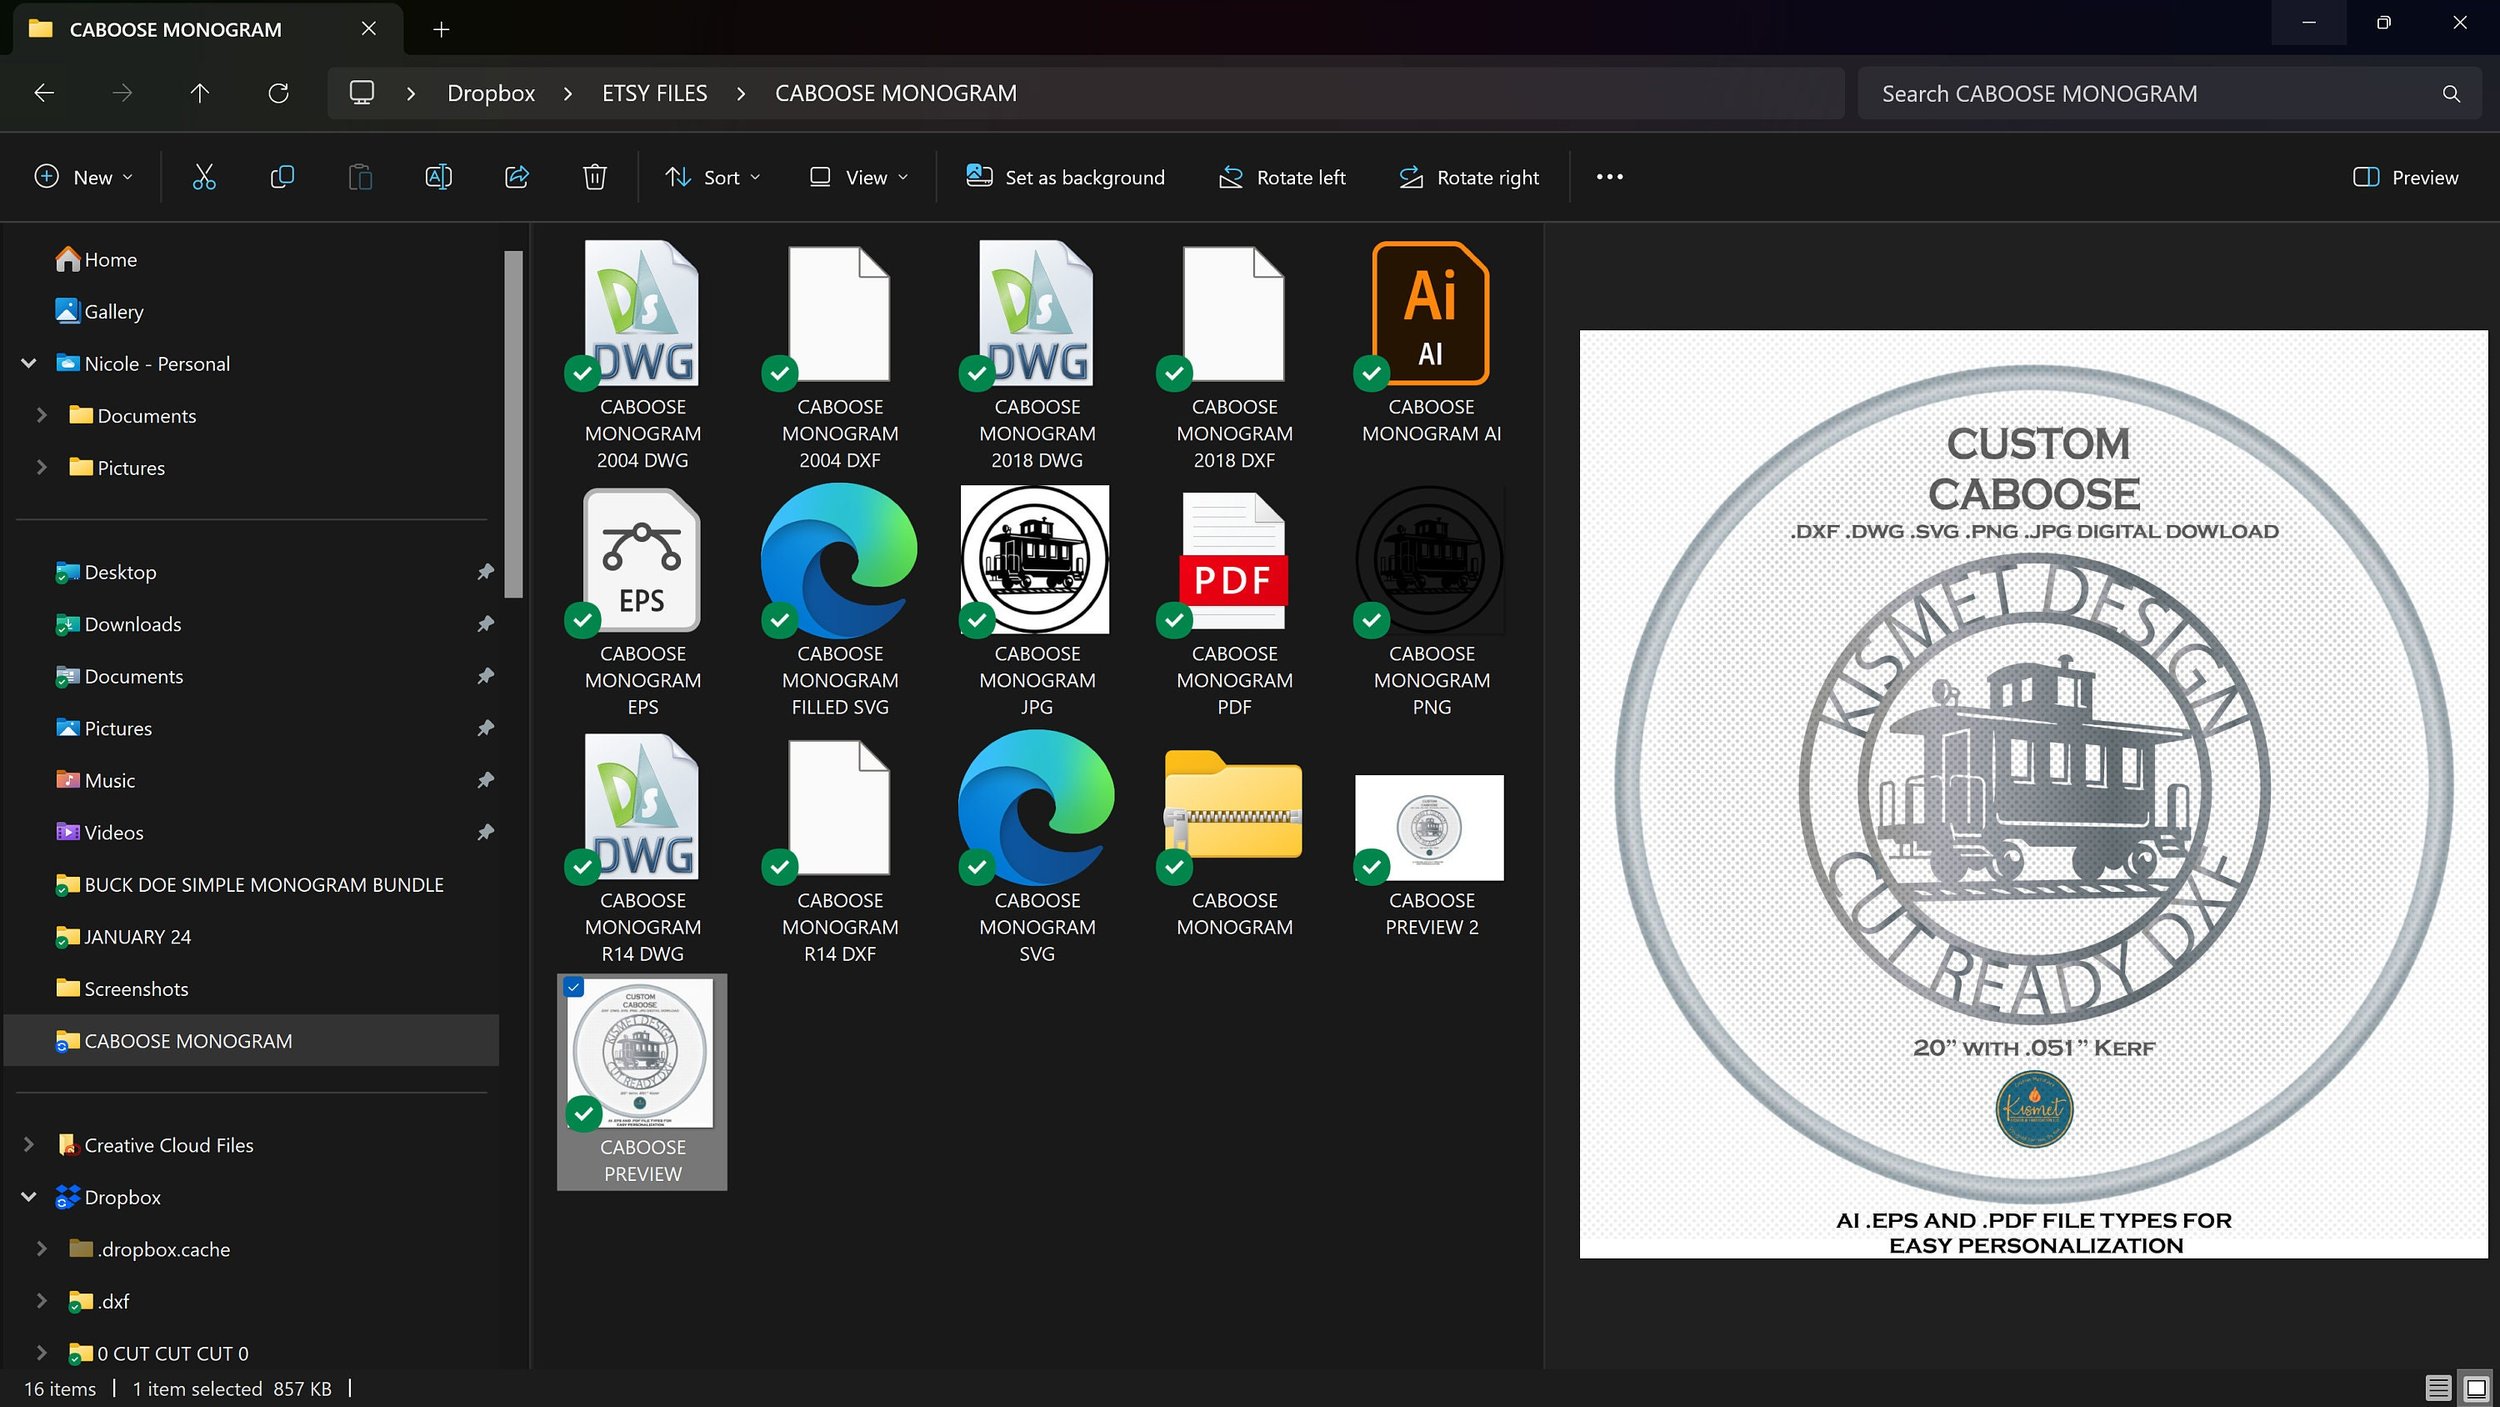Collapse the Dropbox tree node

(x=29, y=1197)
